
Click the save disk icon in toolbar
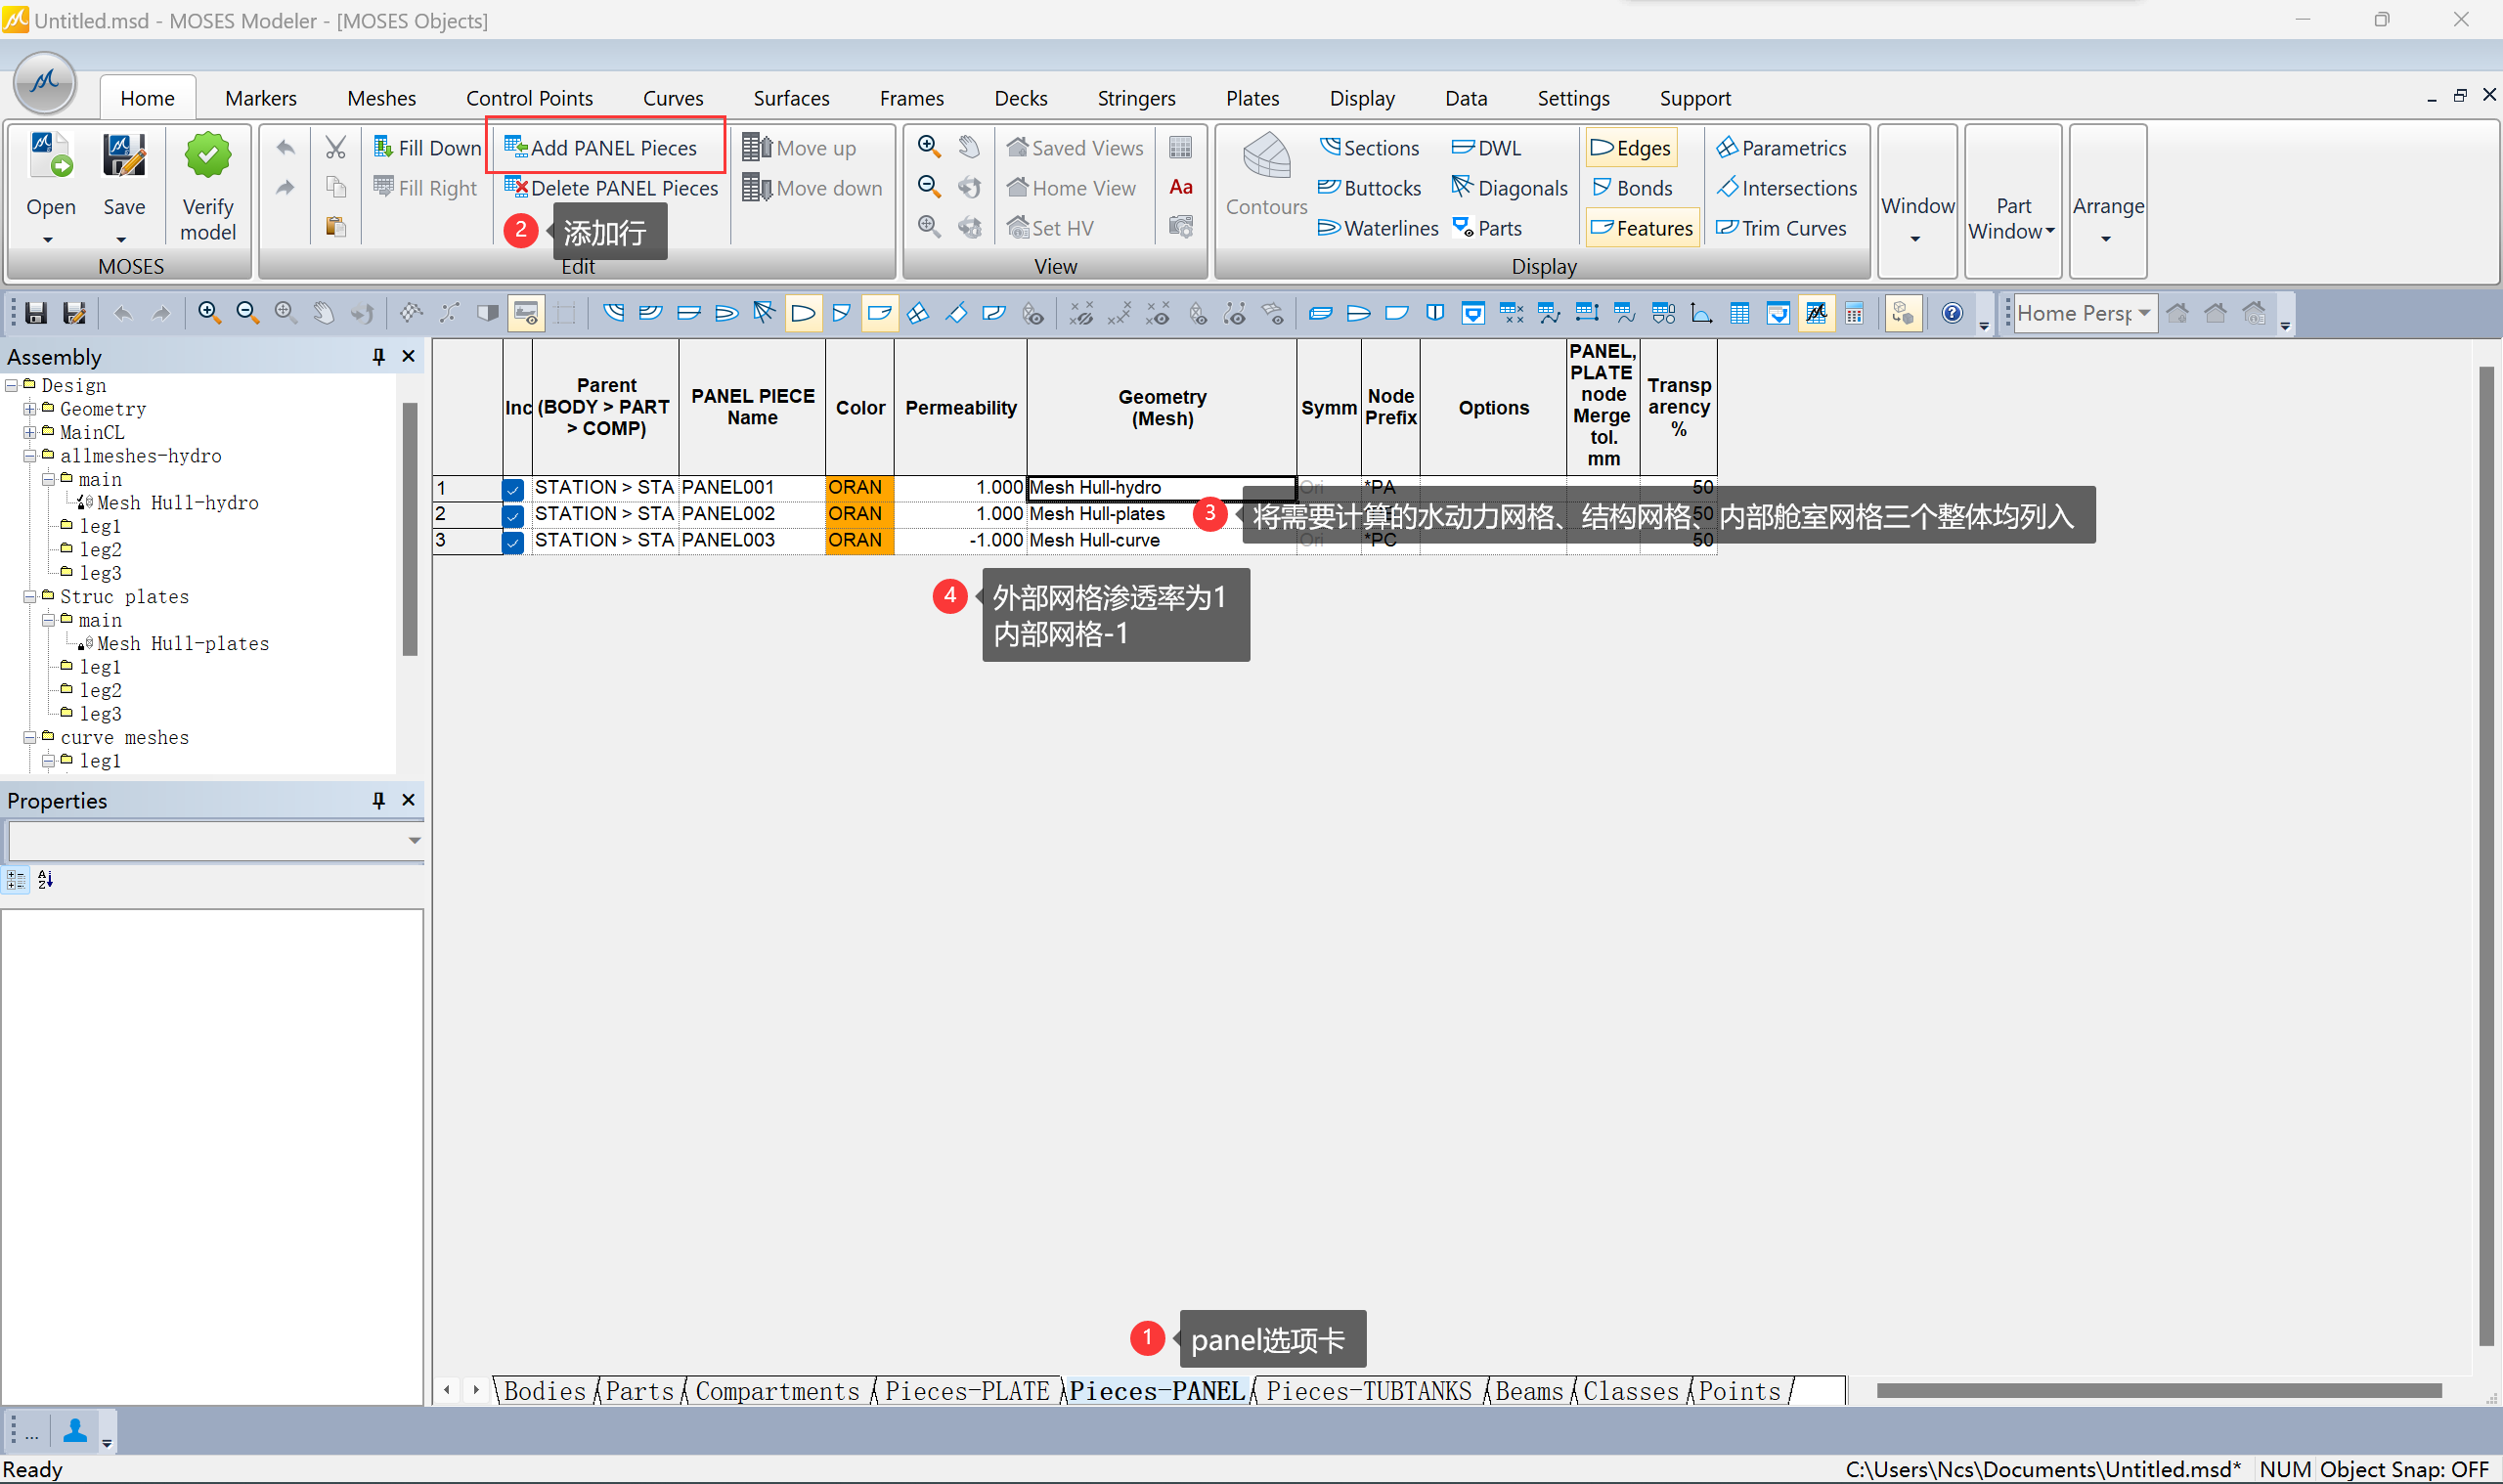click(36, 314)
